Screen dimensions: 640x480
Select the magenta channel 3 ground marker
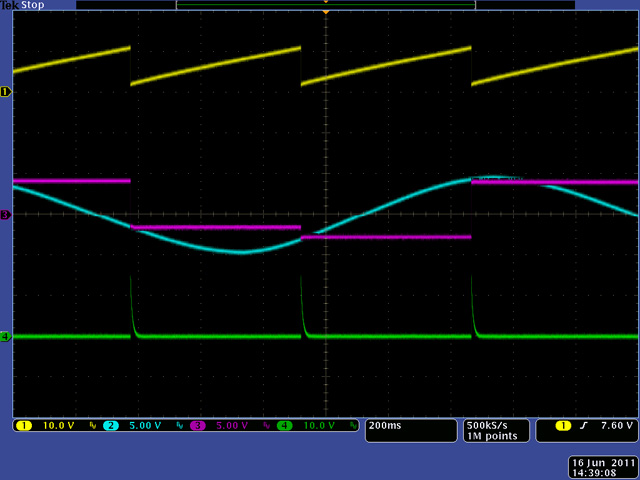[5, 214]
